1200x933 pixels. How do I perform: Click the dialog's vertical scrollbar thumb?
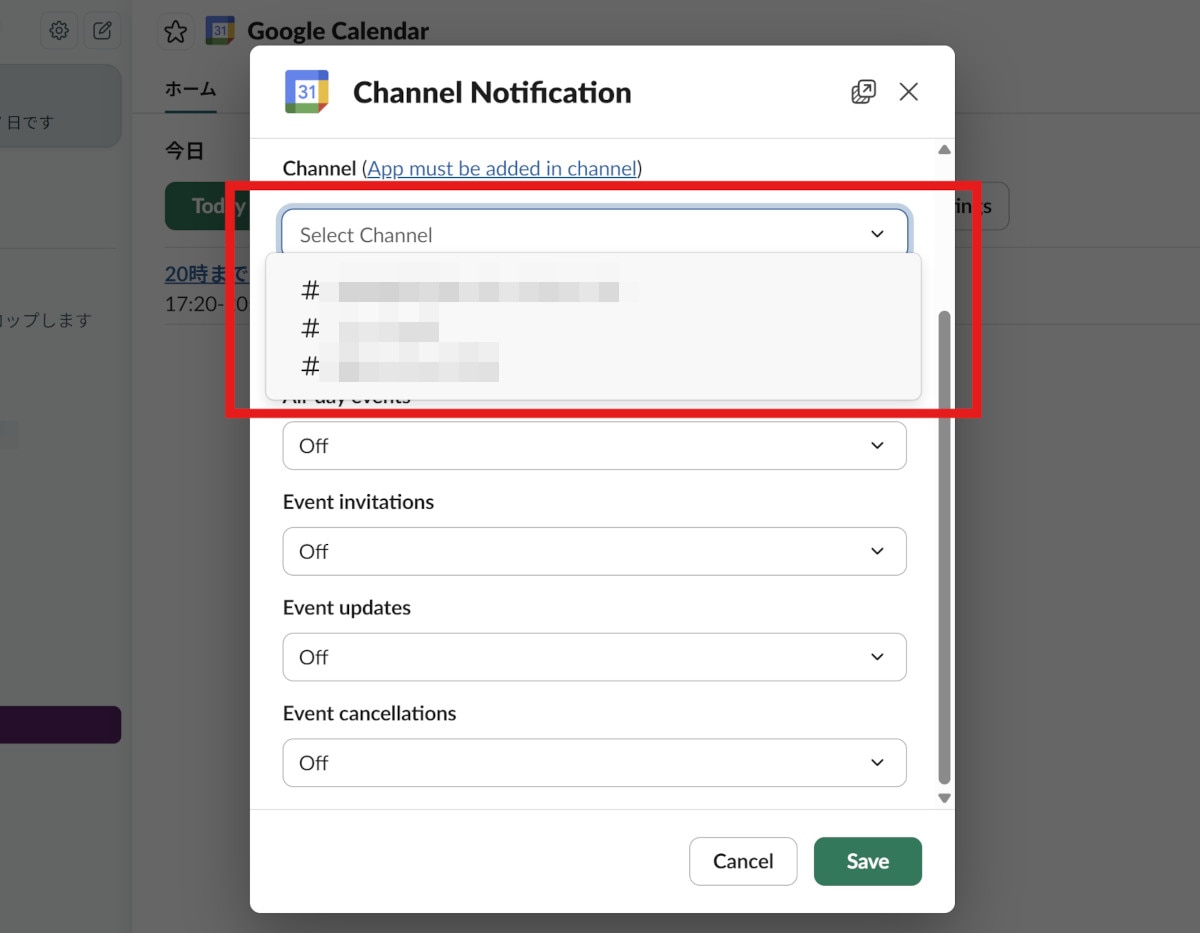click(943, 545)
